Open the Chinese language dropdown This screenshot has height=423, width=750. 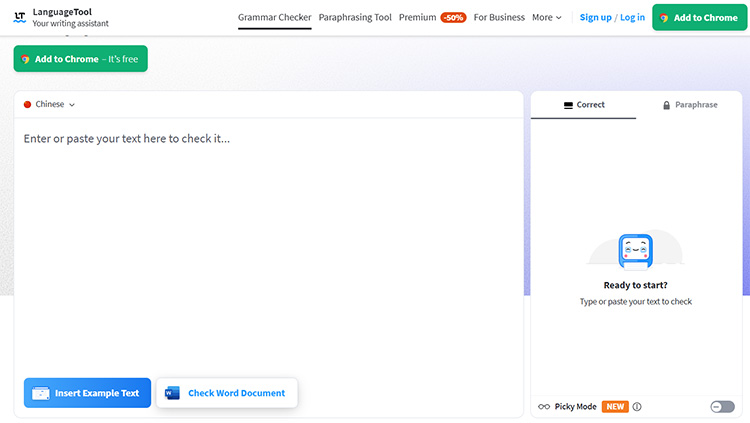[x=49, y=104]
